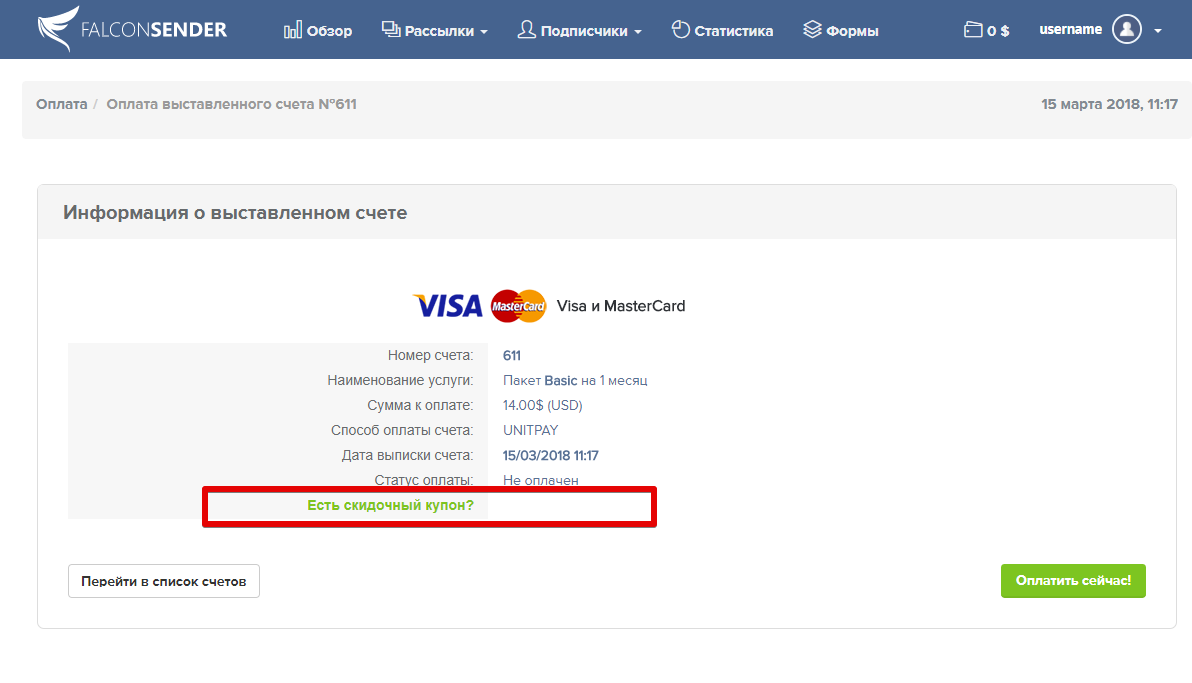Click the Оплата breadcrumb link
The image size is (1192, 683).
pyautogui.click(x=62, y=104)
